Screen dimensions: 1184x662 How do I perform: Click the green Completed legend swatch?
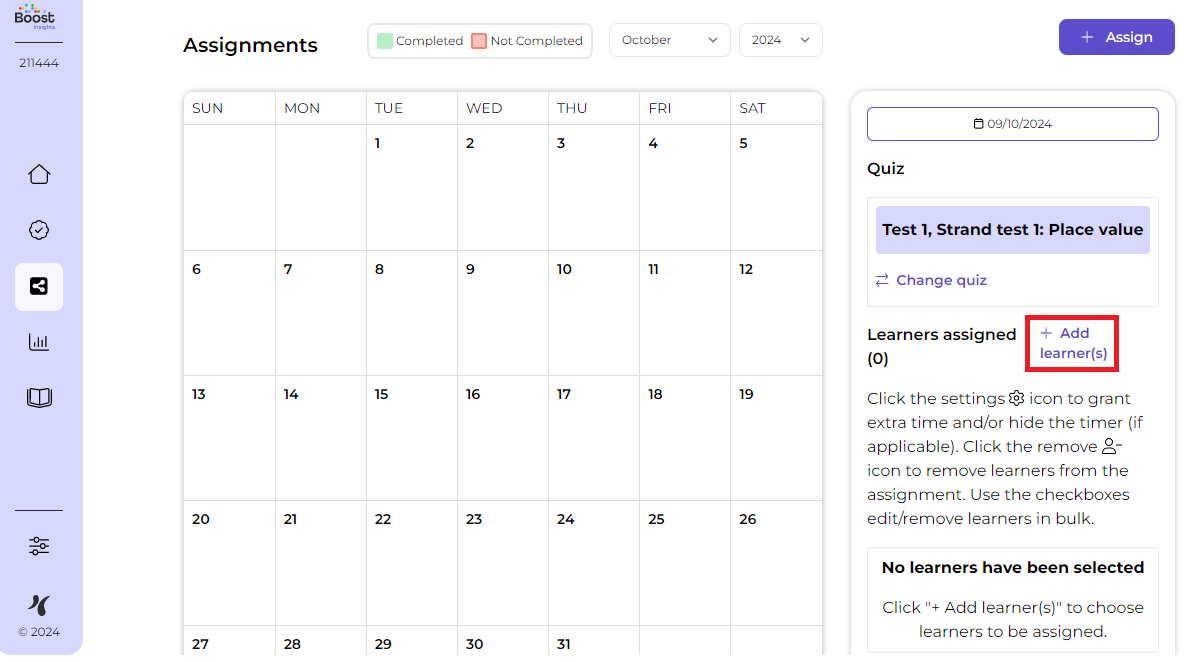385,41
